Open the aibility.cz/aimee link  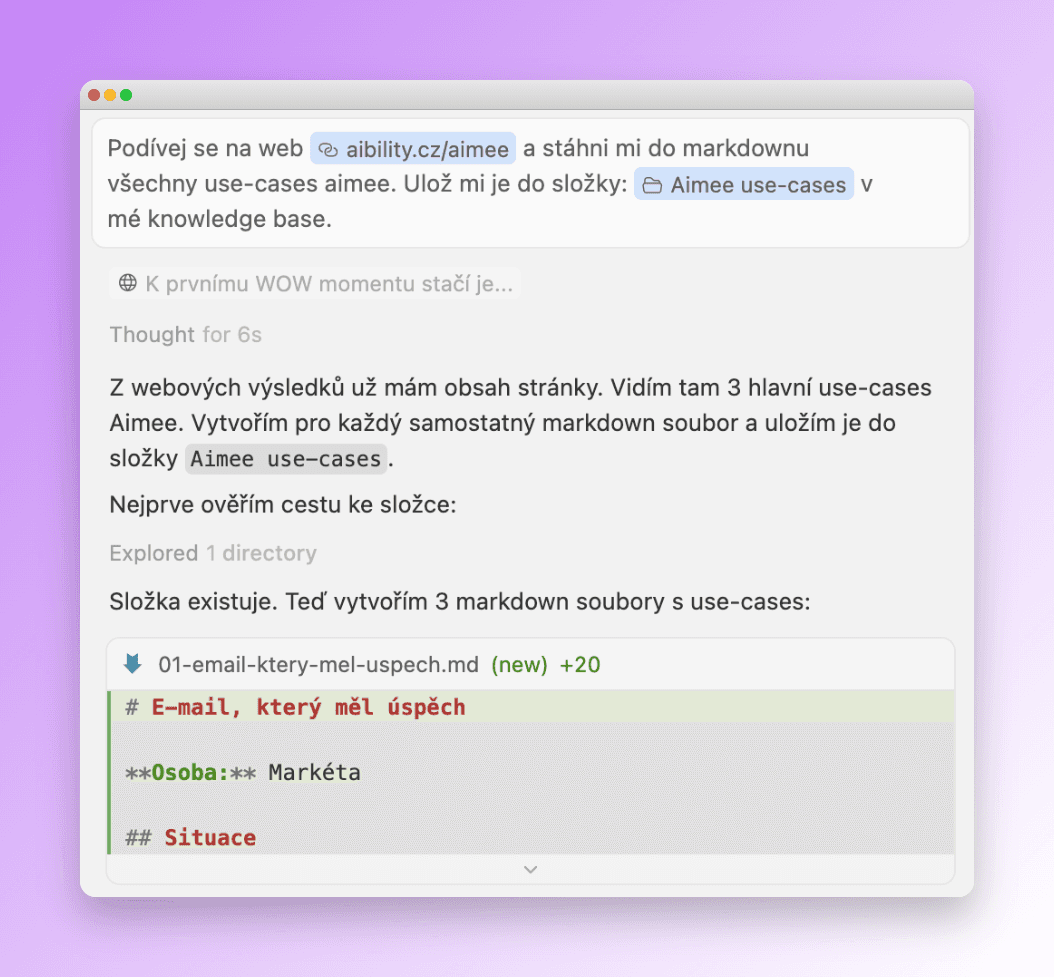click(425, 148)
